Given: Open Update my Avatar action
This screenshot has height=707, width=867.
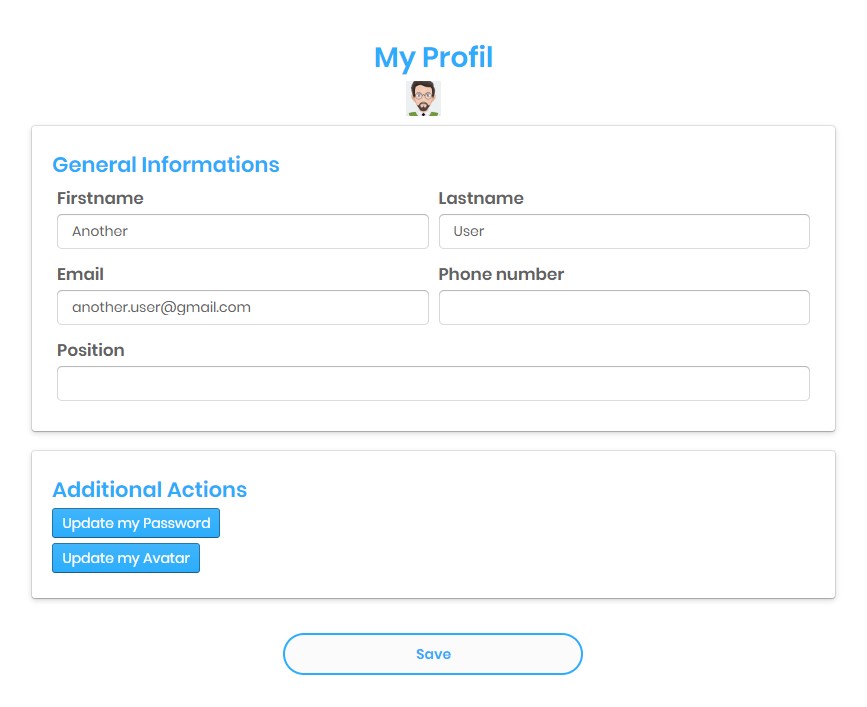Looking at the screenshot, I should (126, 558).
